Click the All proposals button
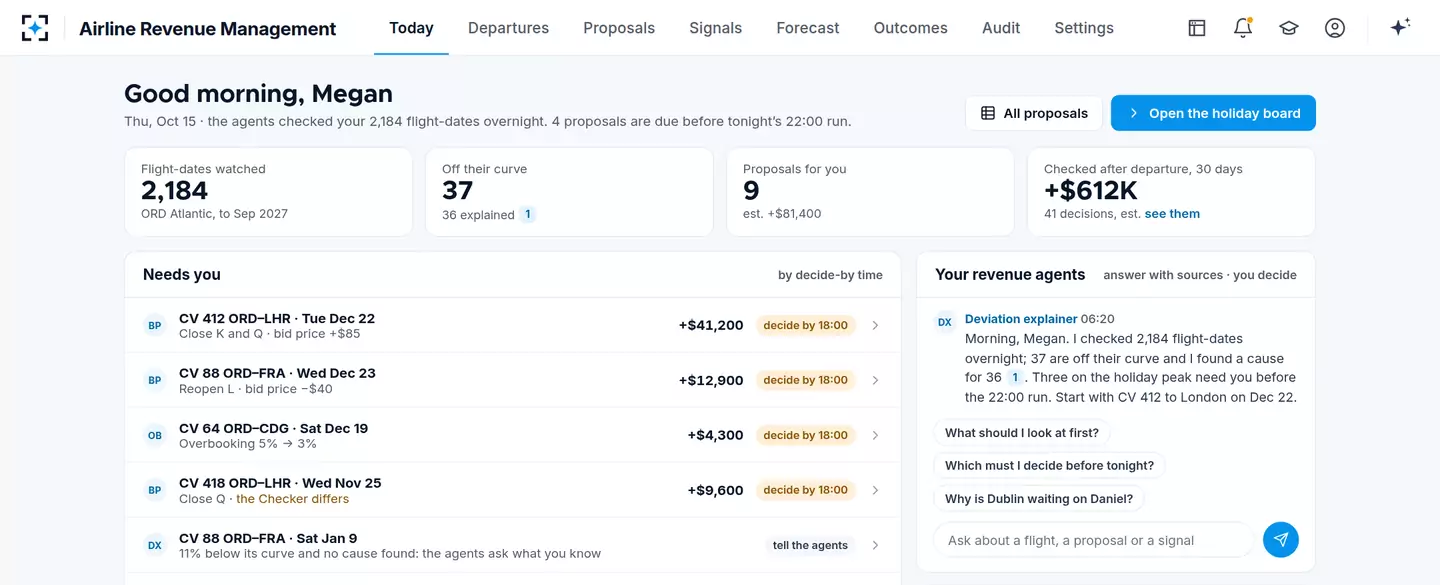The image size is (1440, 585). tap(1034, 113)
